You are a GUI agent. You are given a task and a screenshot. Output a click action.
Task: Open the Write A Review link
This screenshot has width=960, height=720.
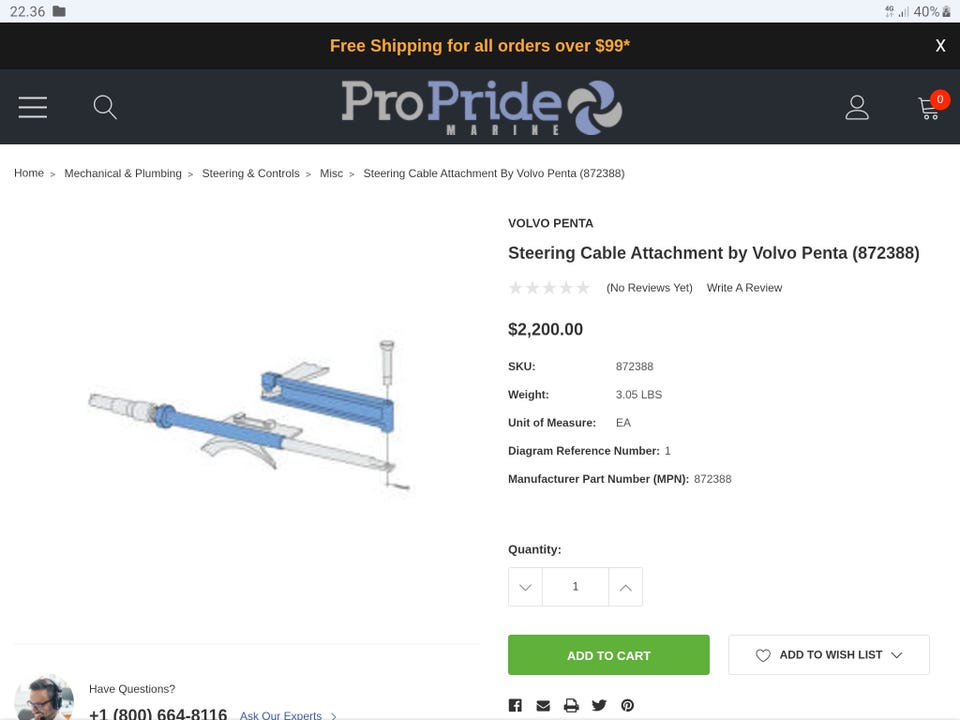pos(744,288)
